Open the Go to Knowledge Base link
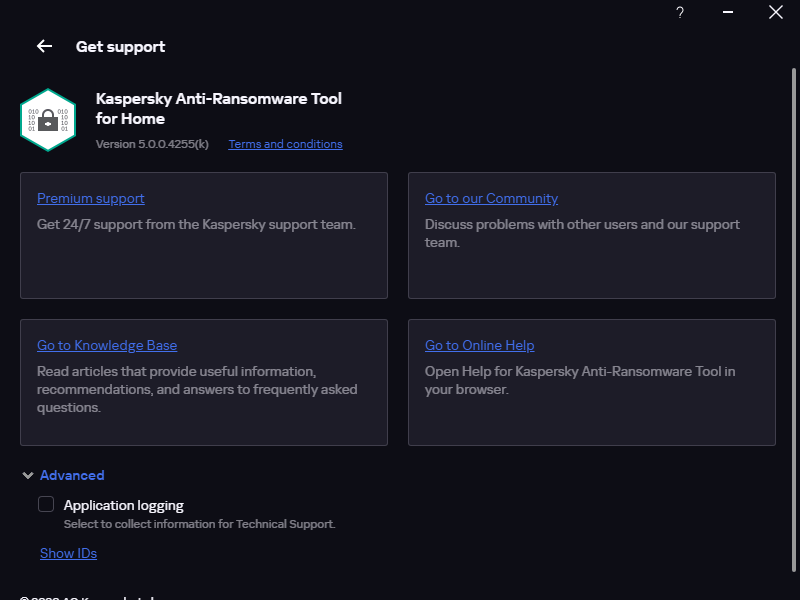The image size is (800, 600). tap(107, 345)
